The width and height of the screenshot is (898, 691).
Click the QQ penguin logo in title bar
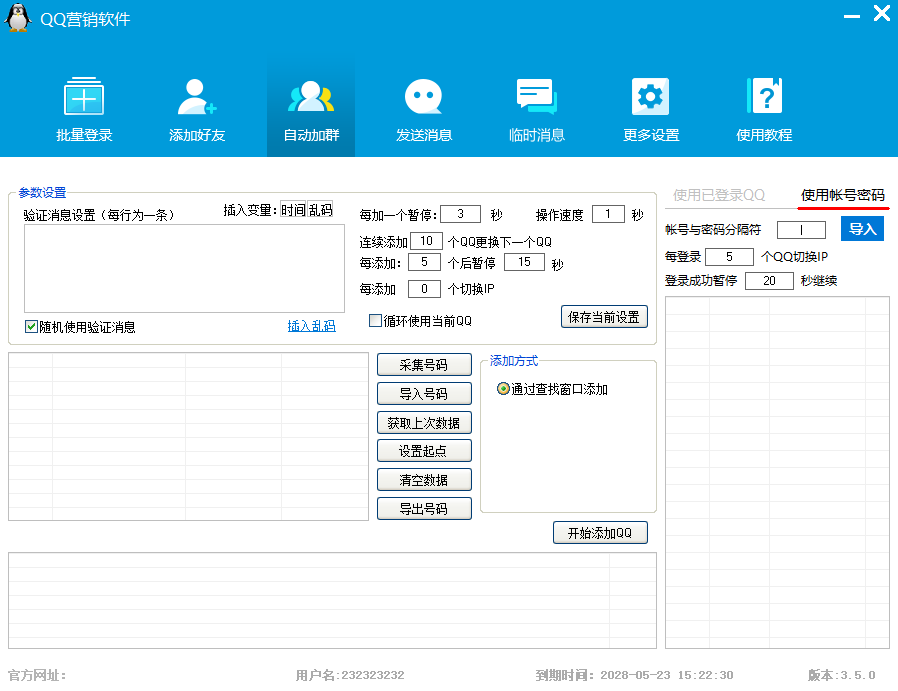[x=18, y=17]
